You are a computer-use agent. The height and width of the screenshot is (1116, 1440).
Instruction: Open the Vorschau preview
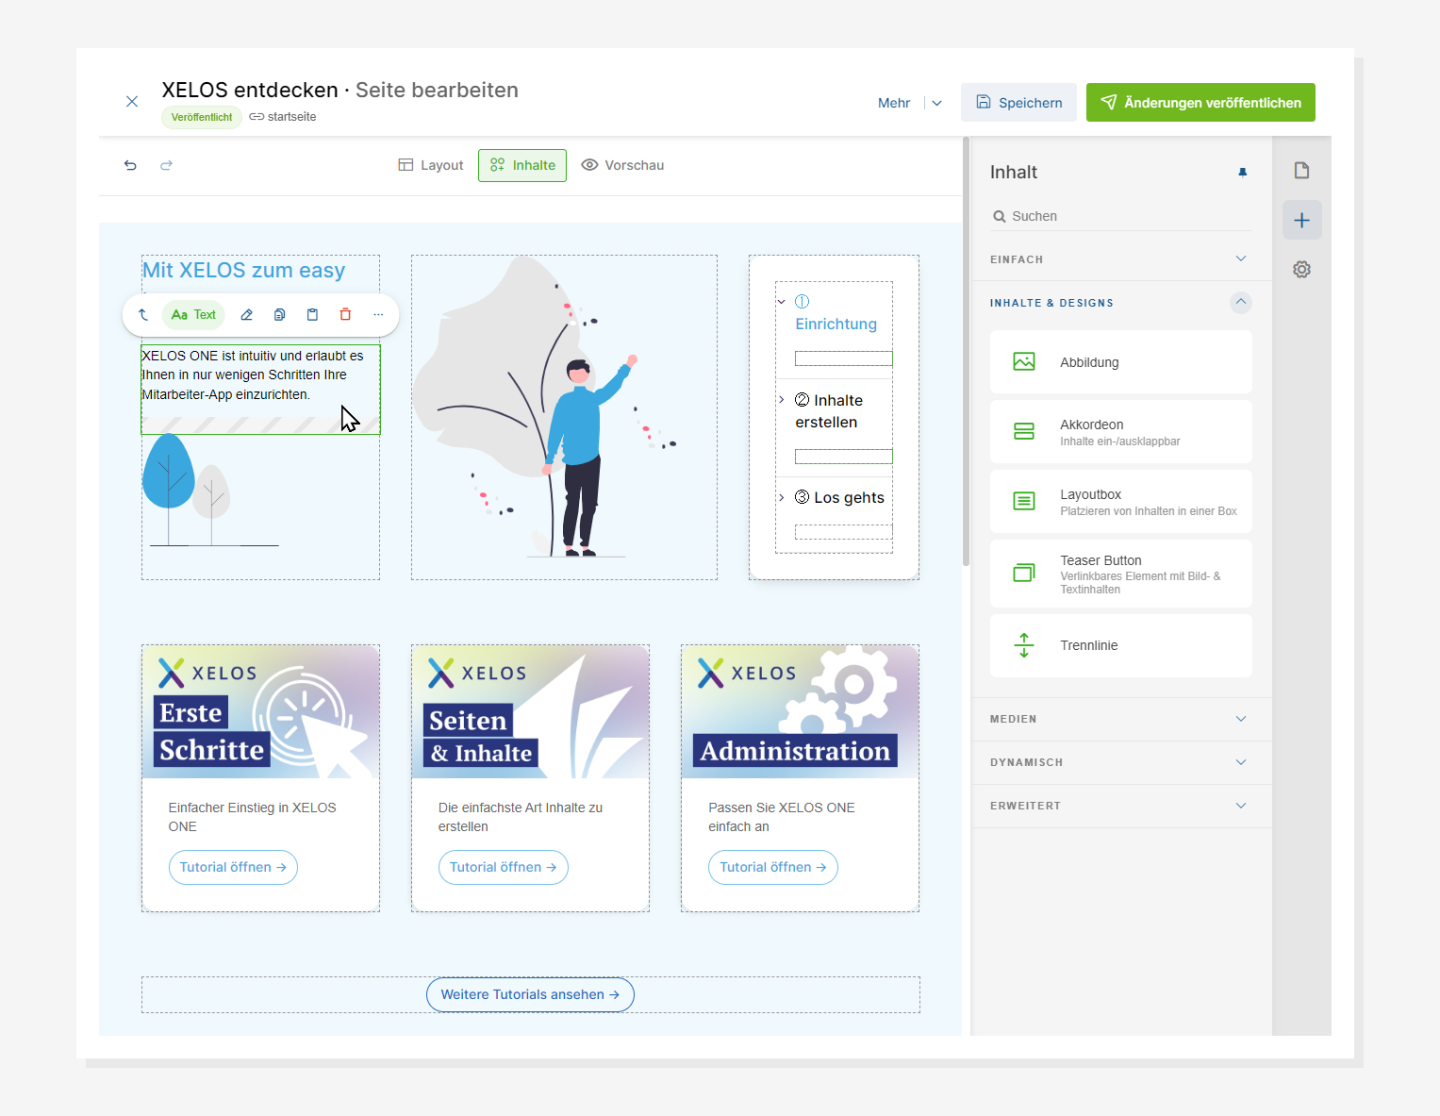[x=623, y=165]
